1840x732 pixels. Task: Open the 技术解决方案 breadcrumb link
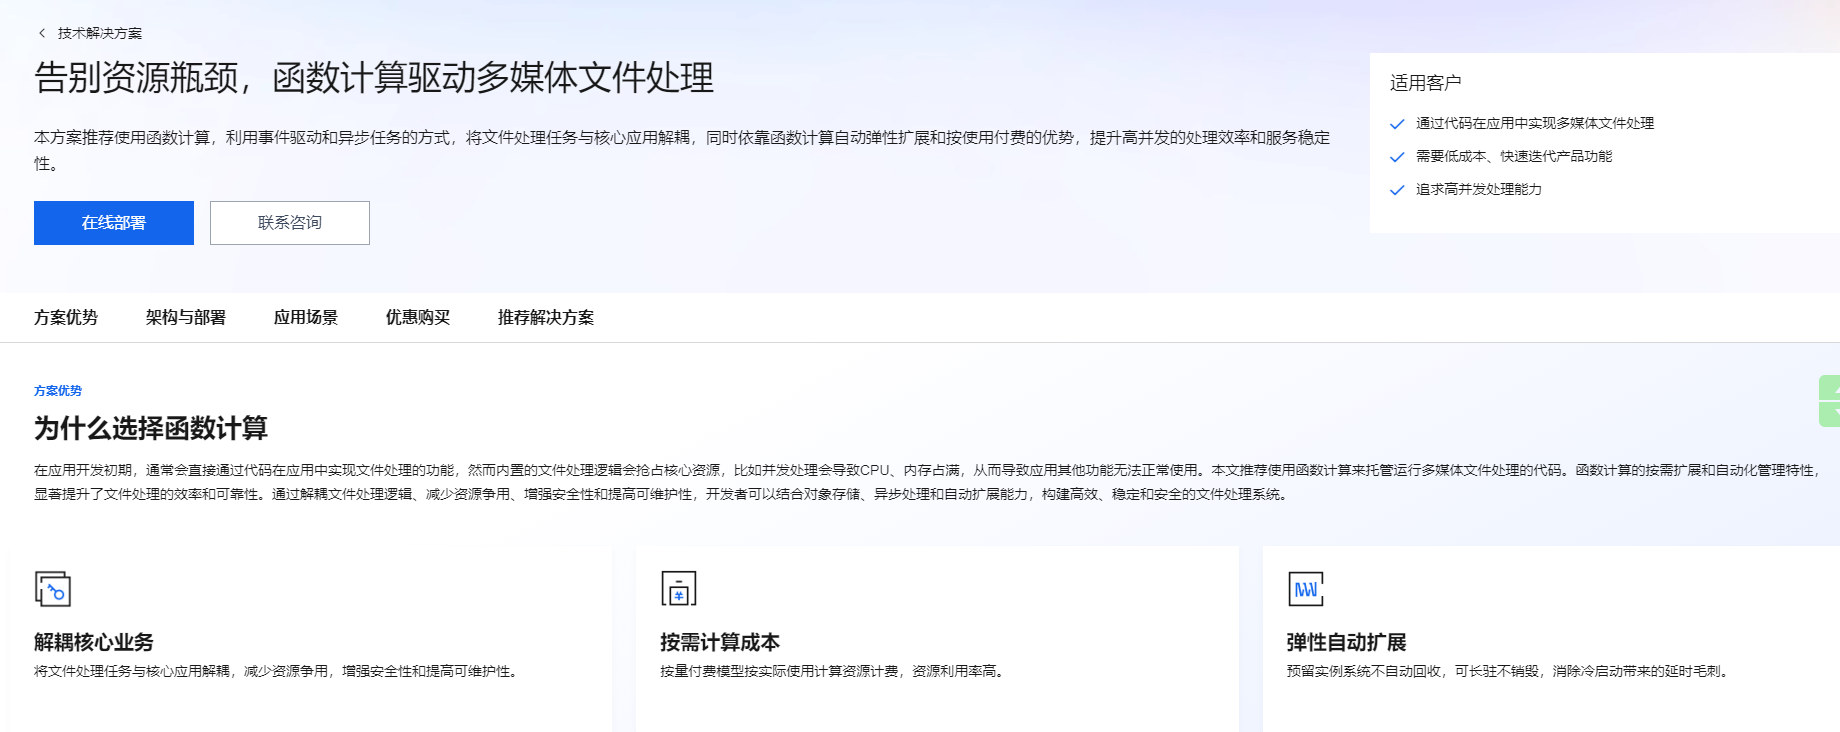pos(100,33)
